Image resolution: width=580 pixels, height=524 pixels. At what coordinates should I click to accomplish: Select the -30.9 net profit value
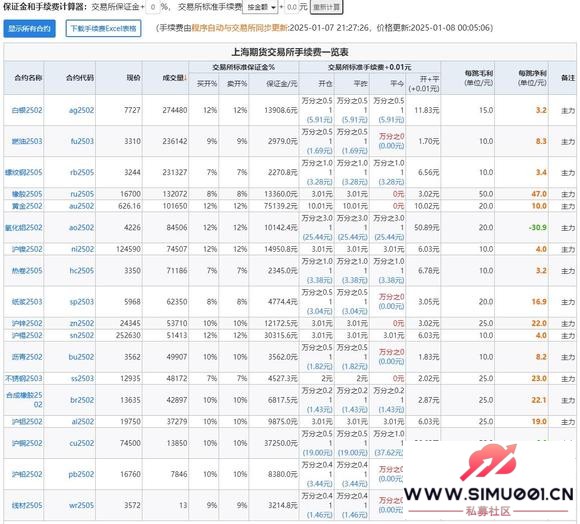pyautogui.click(x=538, y=227)
